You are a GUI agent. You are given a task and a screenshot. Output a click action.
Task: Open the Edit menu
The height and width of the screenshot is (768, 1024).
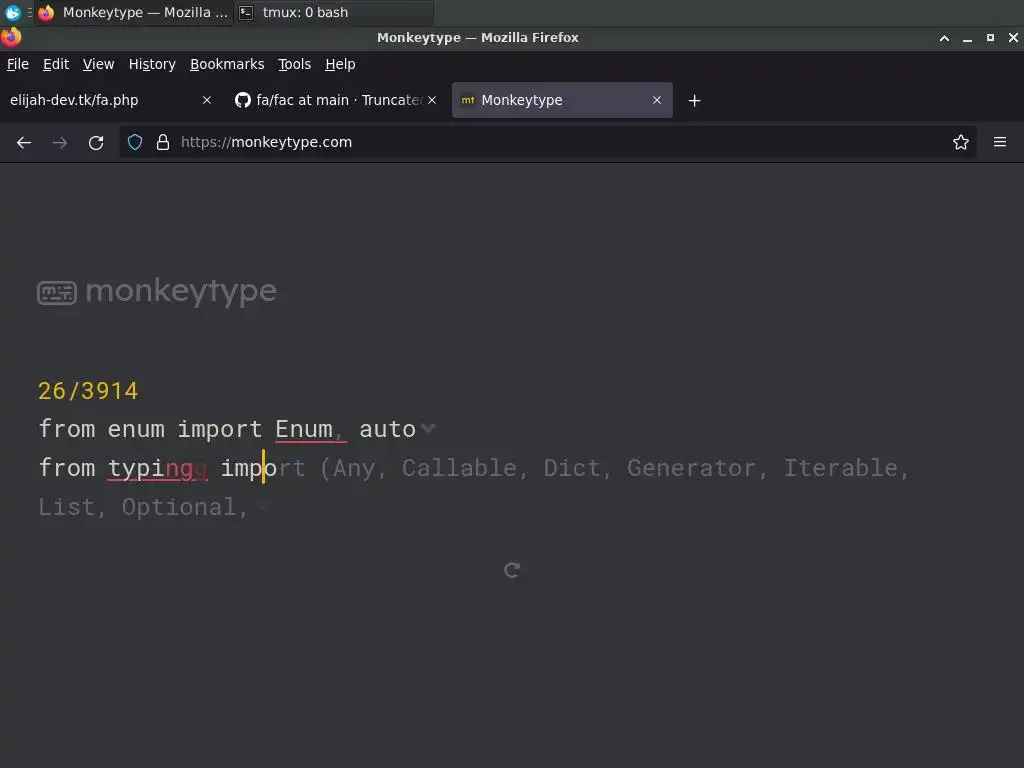click(56, 64)
